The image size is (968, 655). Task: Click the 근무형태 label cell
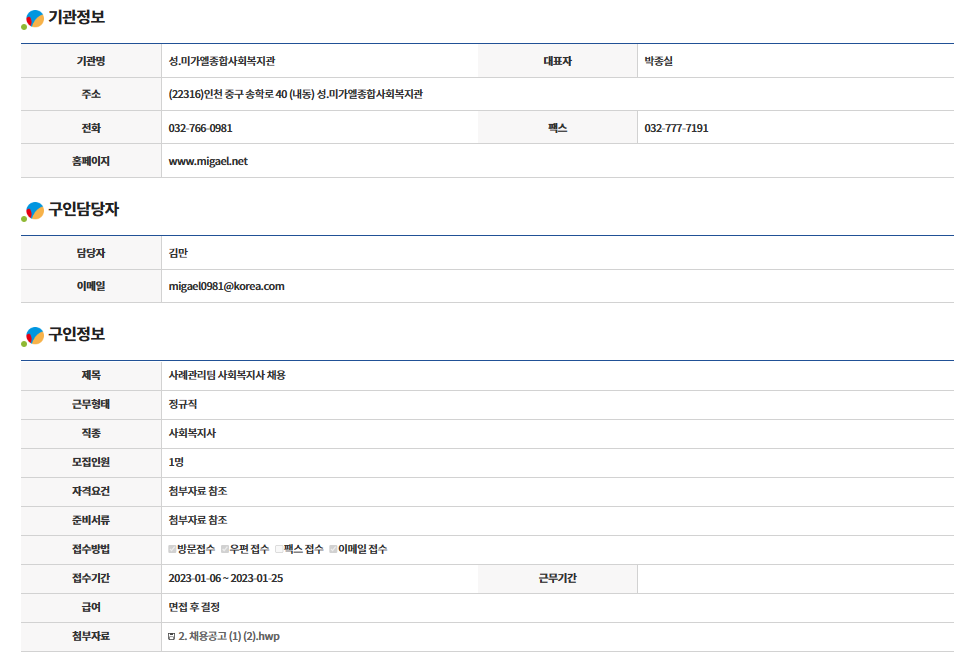[x=91, y=404]
